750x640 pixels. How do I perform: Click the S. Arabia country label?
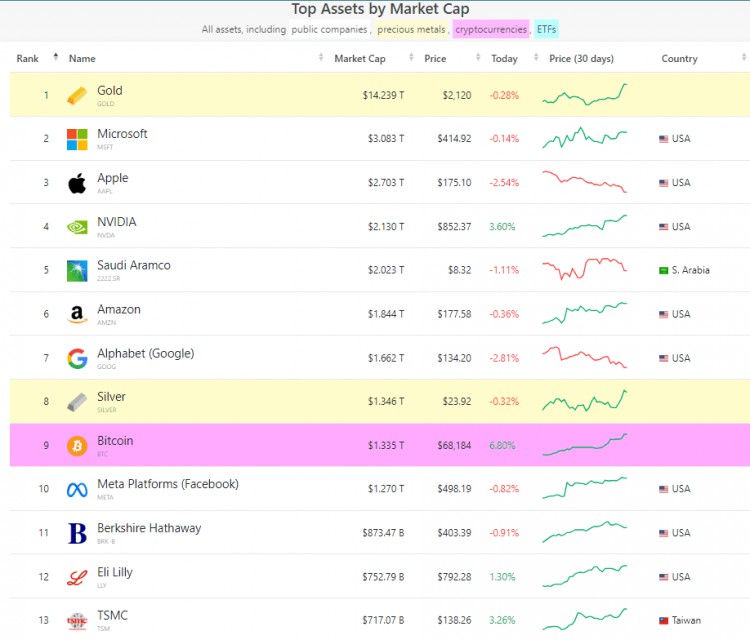click(690, 271)
